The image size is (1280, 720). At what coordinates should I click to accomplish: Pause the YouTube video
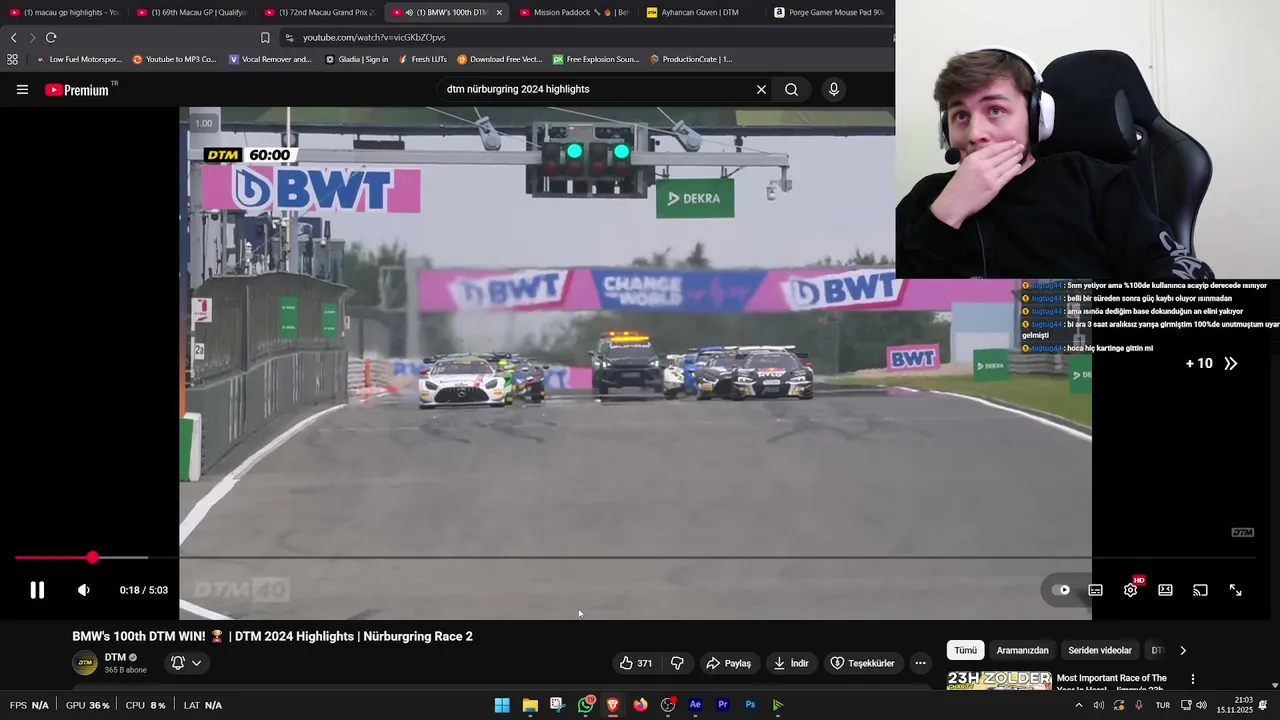coord(37,590)
